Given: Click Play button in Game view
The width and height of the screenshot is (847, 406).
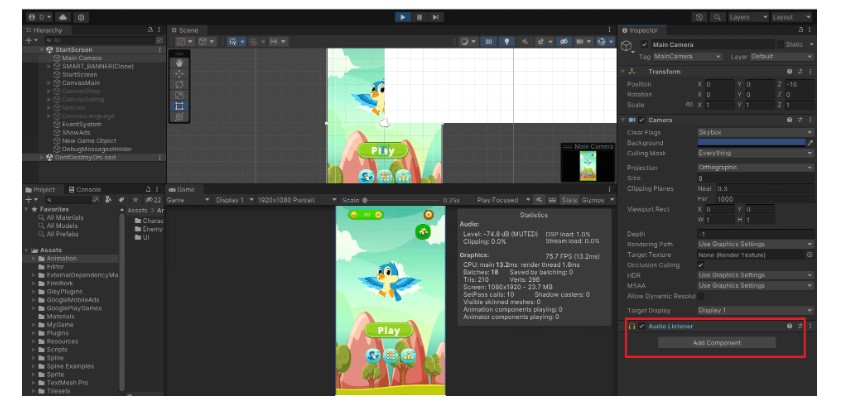Looking at the screenshot, I should coord(388,330).
